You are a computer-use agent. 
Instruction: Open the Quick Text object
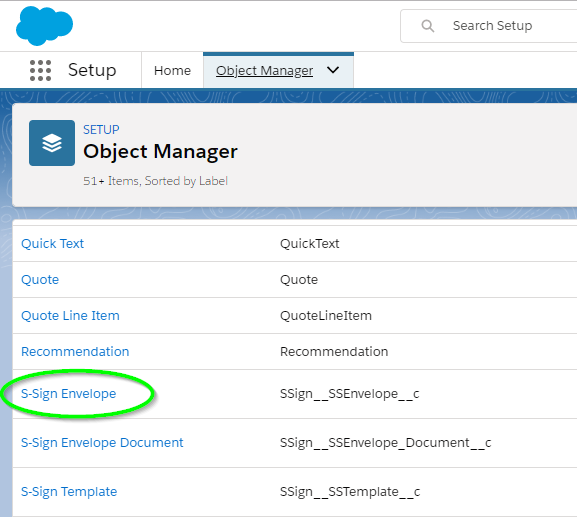[x=53, y=244]
